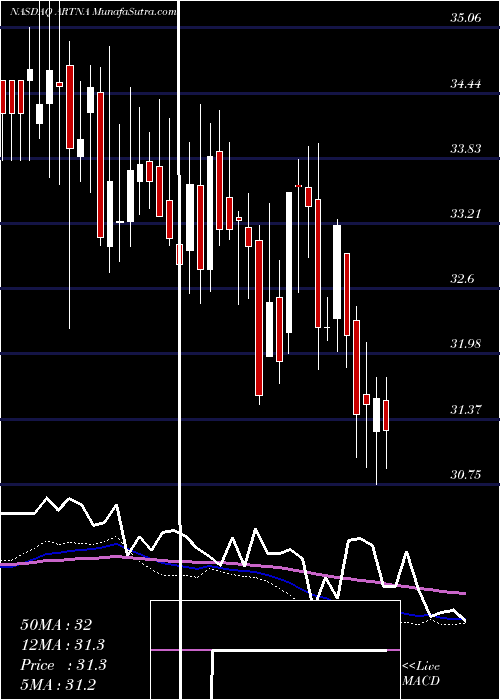The height and width of the screenshot is (700, 500).
Task: Click the NASDAQ ARTNA MunafaSutra.com header text
Action: coord(93,12)
